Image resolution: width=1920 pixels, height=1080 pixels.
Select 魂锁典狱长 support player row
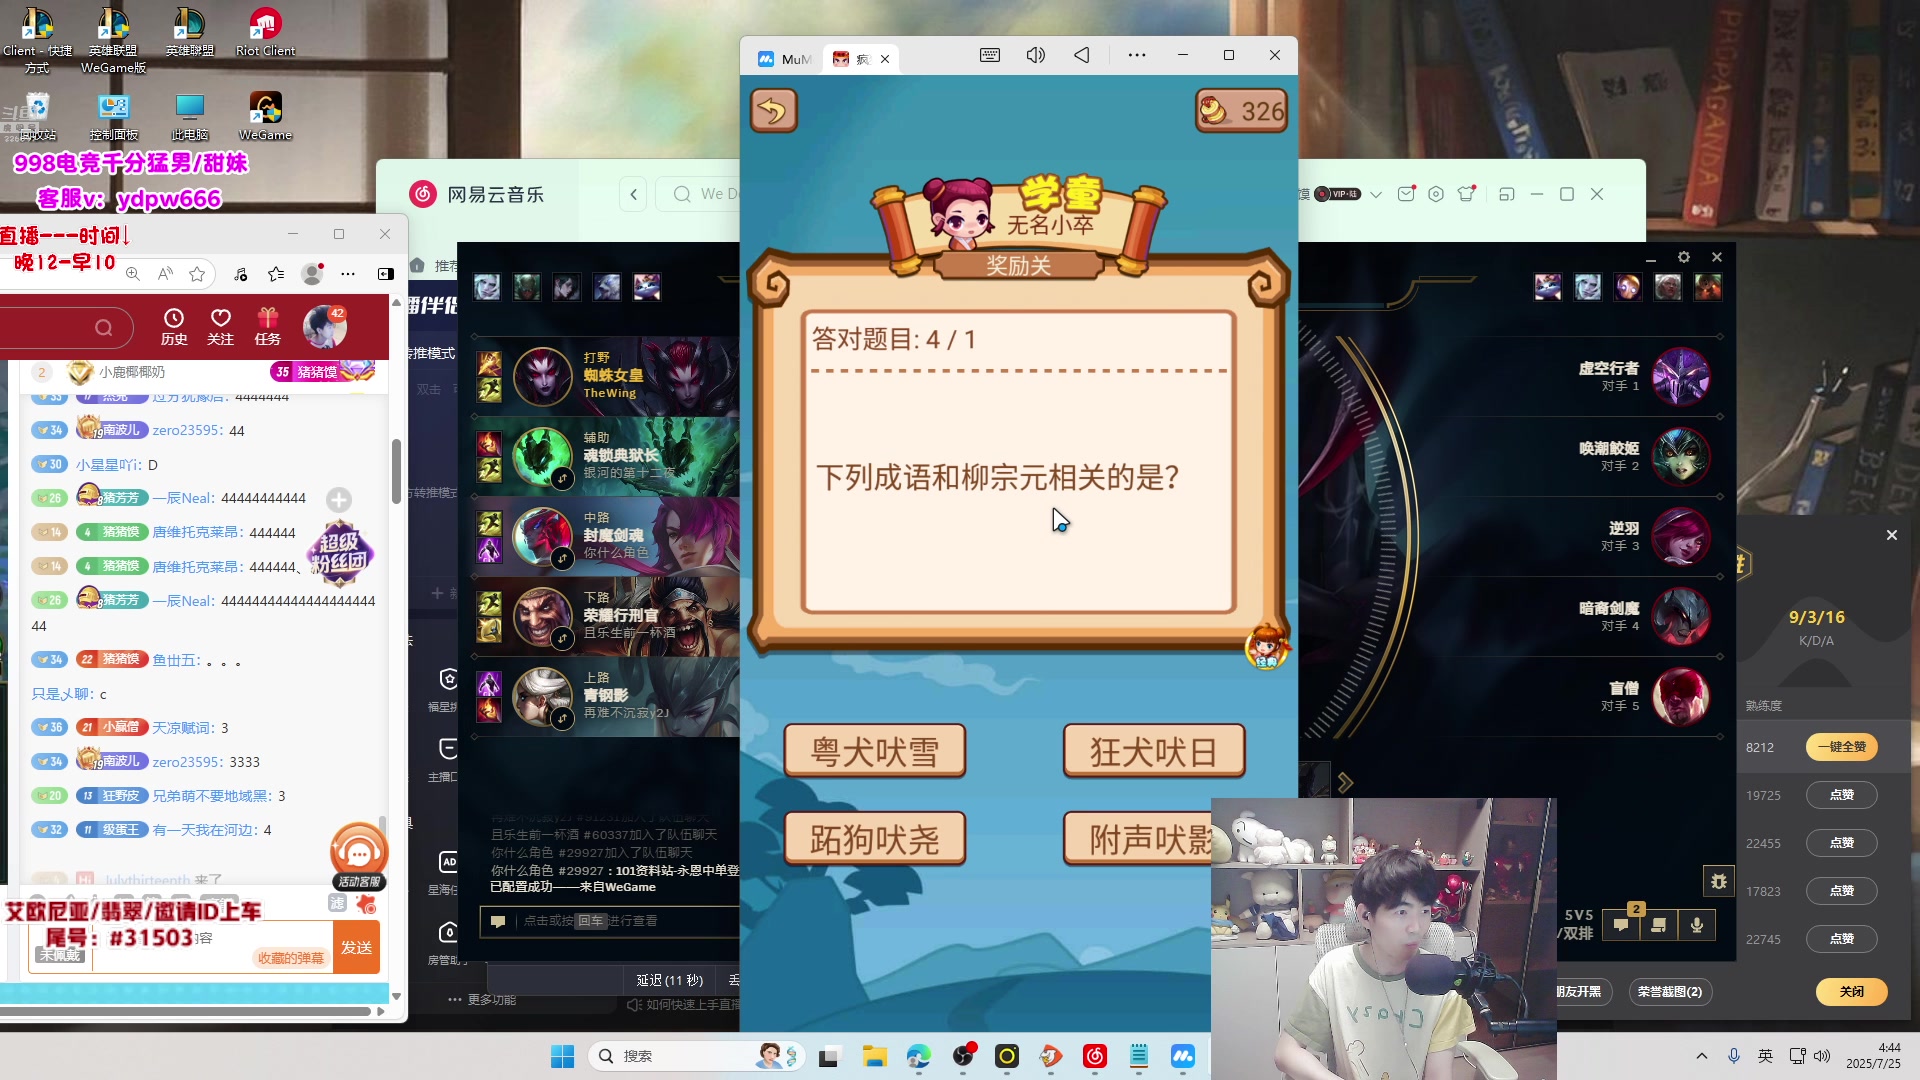[606, 456]
